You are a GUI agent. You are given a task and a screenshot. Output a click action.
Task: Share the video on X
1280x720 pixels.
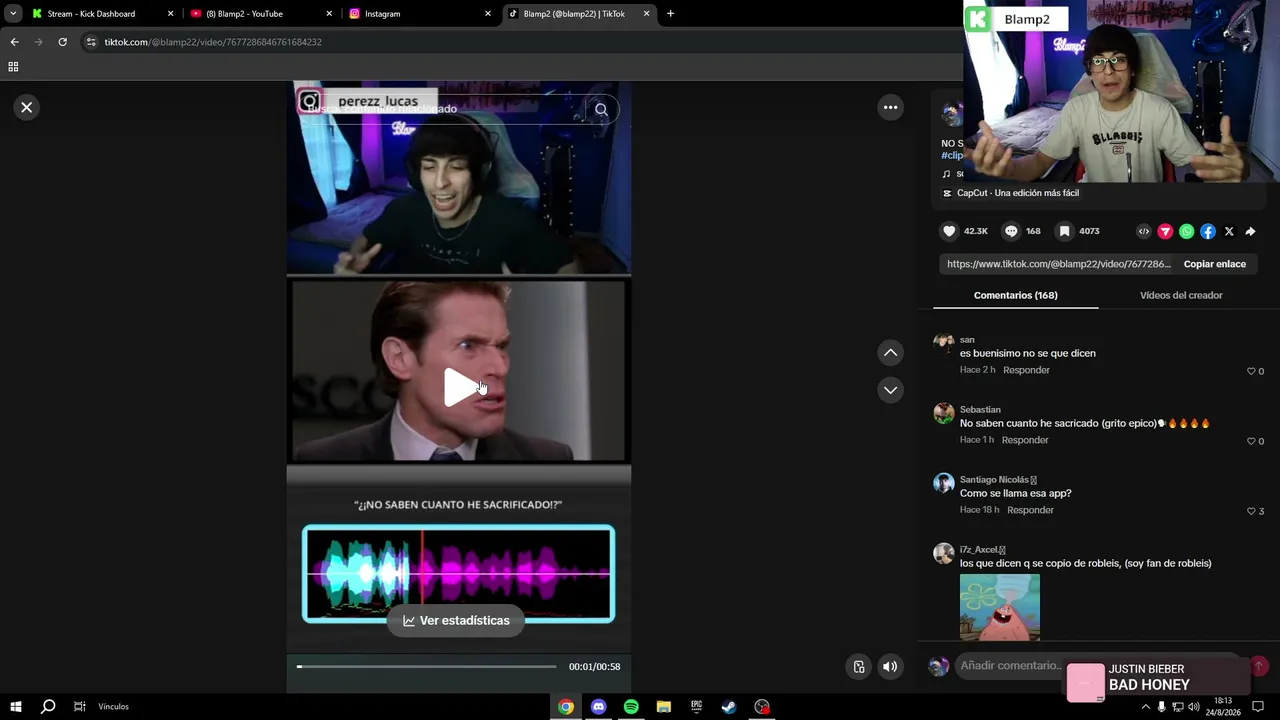tap(1229, 231)
